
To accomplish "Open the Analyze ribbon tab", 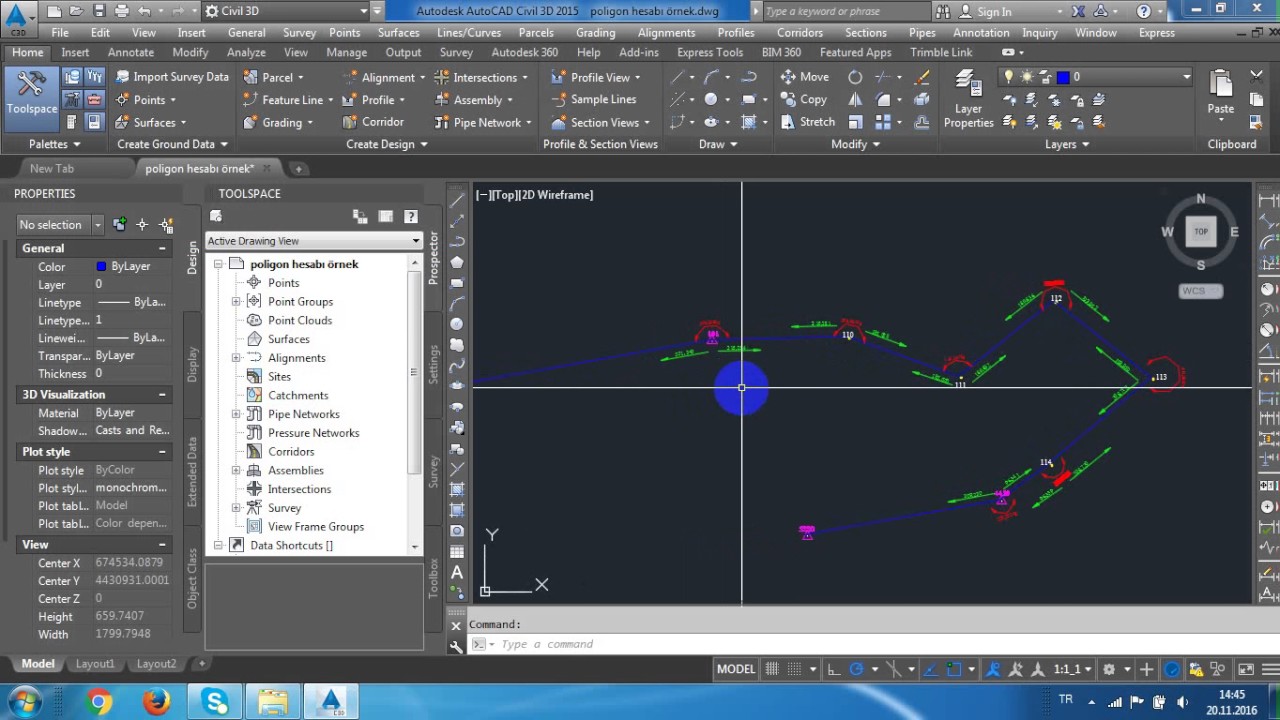I will point(246,52).
